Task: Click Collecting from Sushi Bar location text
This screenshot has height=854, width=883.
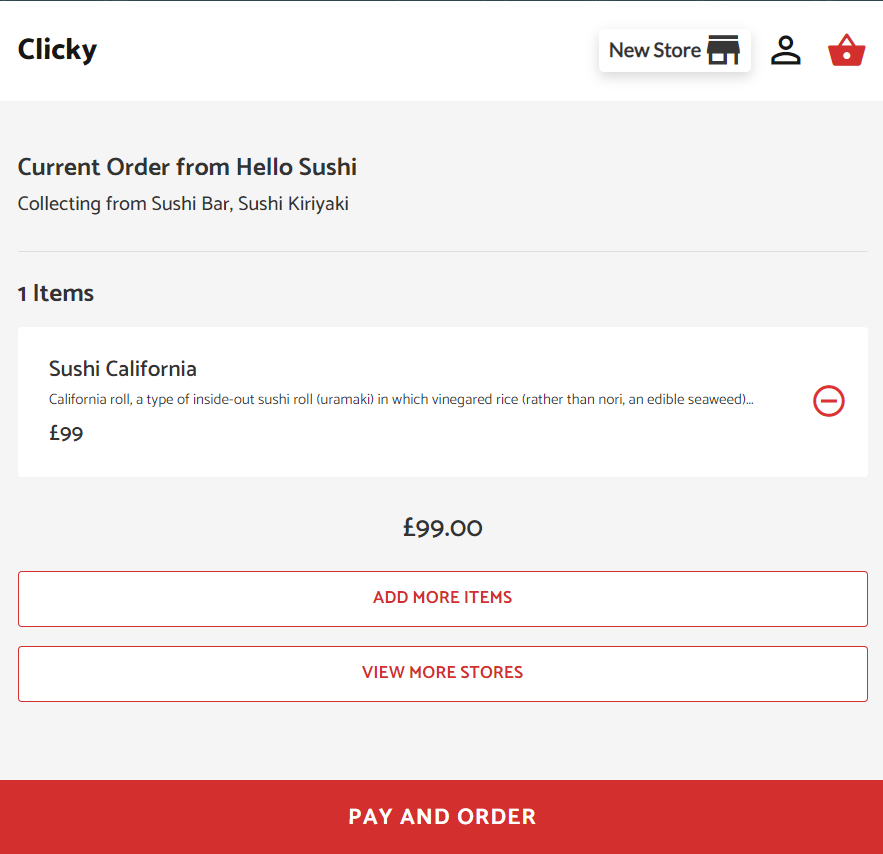Action: [183, 204]
